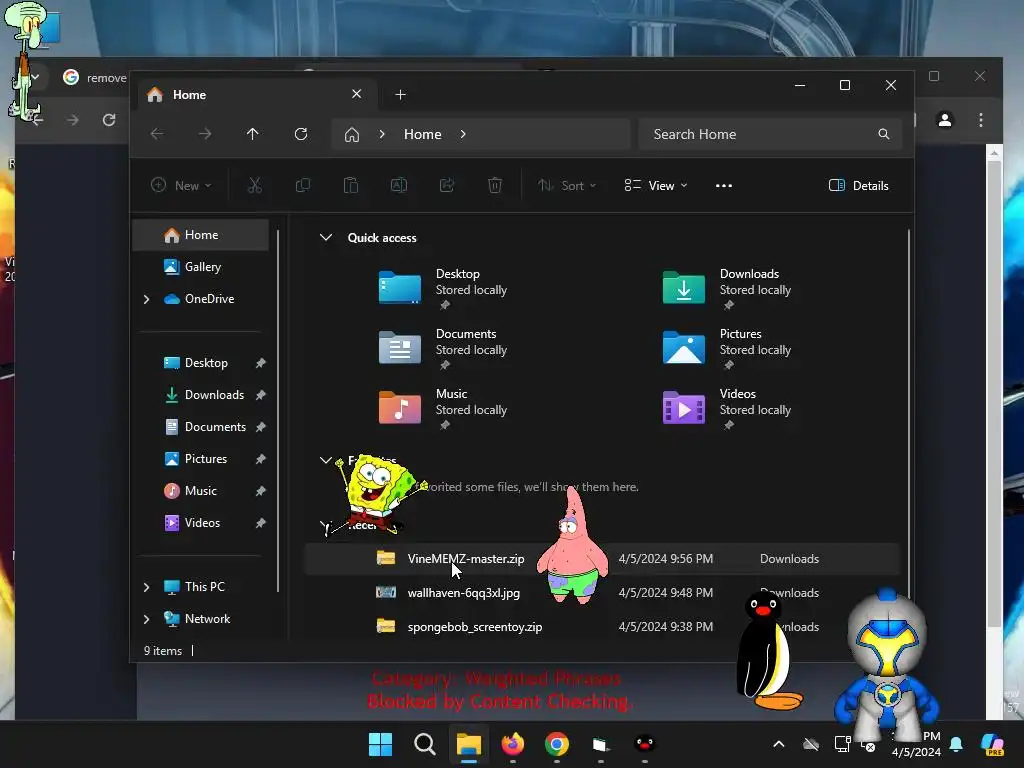This screenshot has width=1024, height=768.
Task: Open the notification bell in system tray
Action: pos(956,744)
